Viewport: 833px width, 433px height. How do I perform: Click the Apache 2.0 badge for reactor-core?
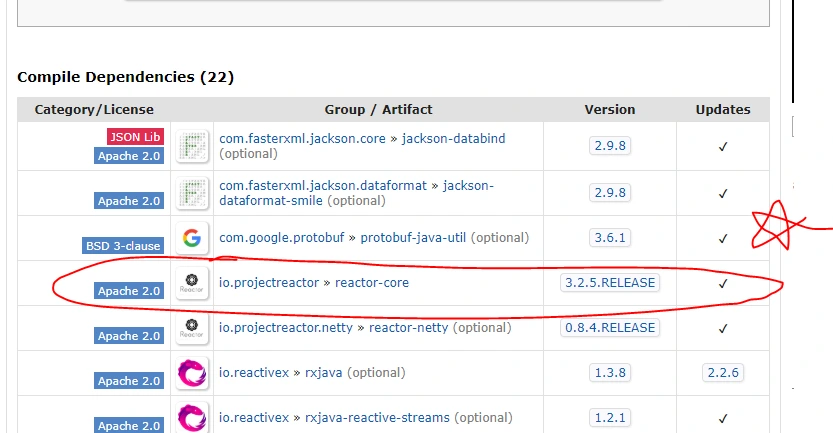[x=129, y=291]
